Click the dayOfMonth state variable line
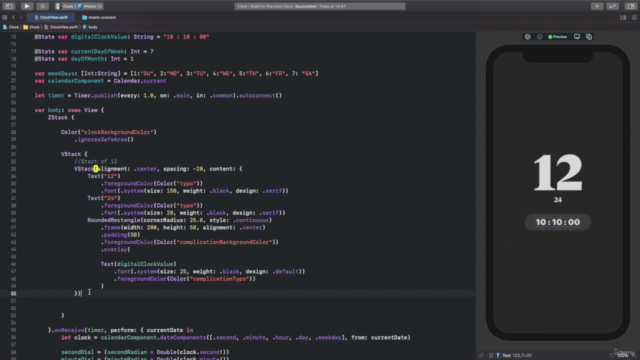The image size is (640, 360). tap(84, 59)
